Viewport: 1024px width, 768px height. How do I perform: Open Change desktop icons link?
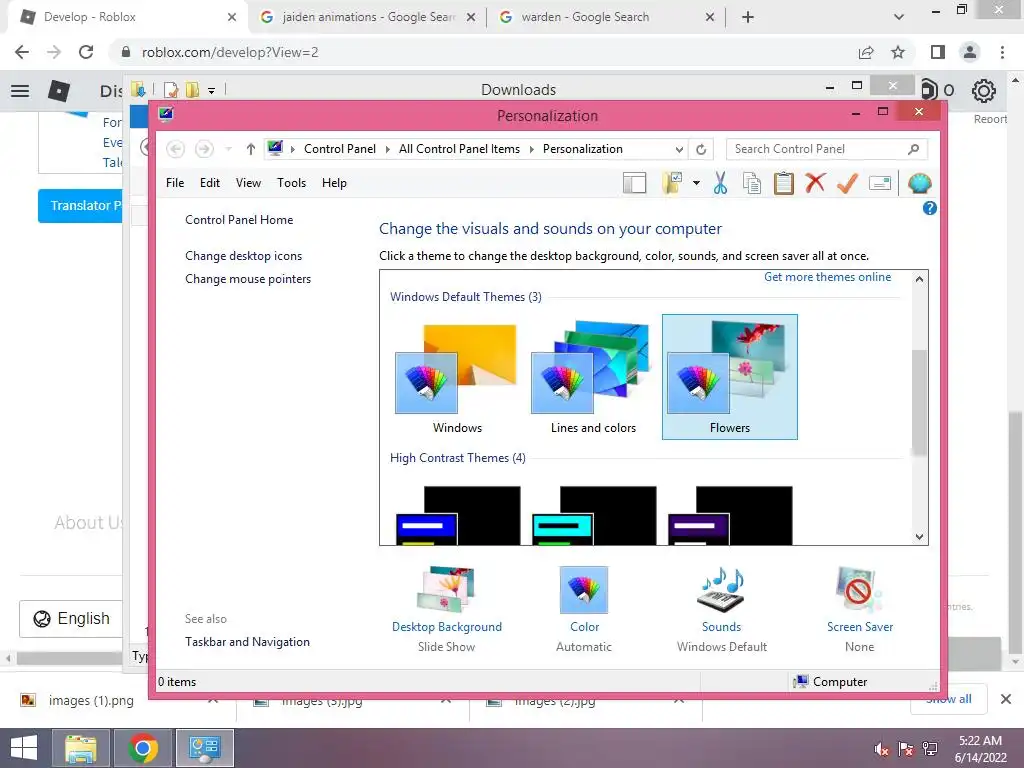(x=244, y=256)
